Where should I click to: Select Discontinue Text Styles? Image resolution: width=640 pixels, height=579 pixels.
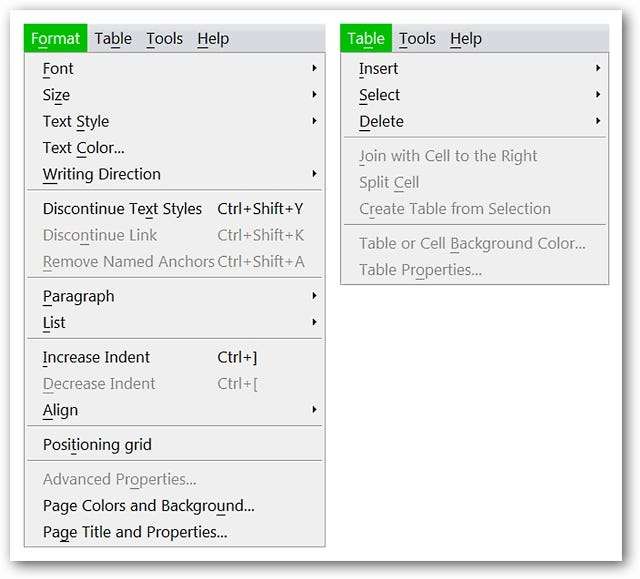[x=122, y=209]
